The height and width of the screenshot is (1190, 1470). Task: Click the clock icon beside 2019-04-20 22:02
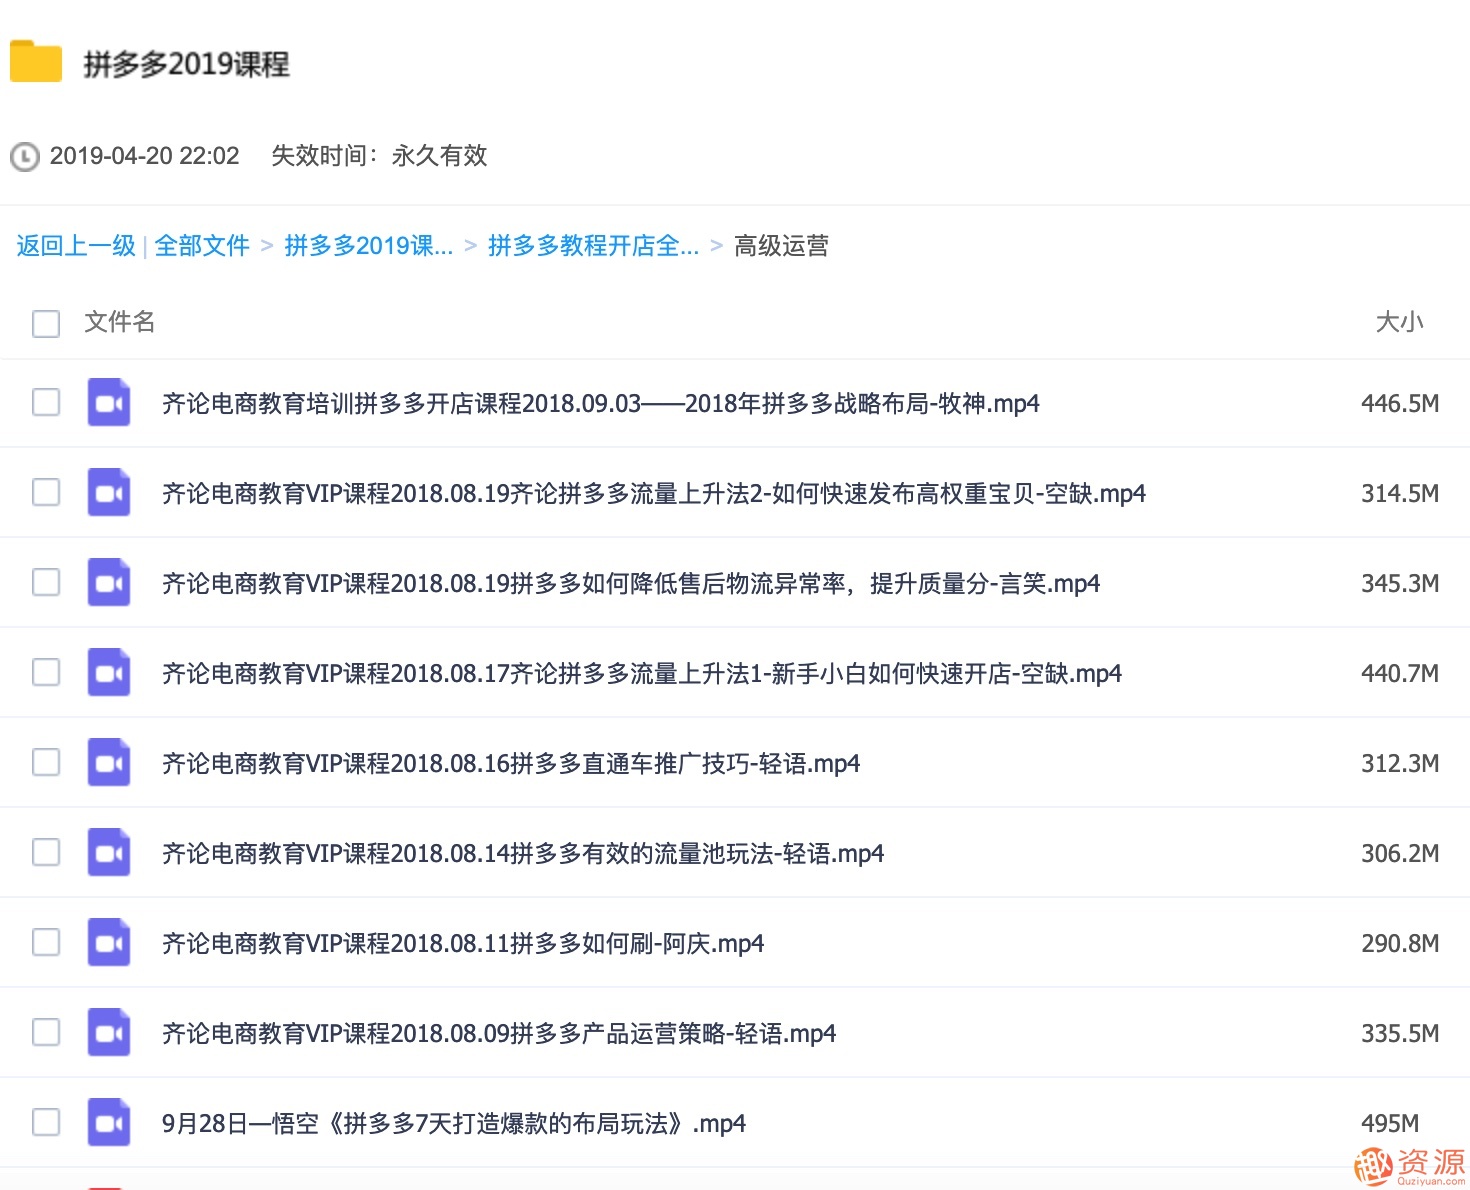[x=24, y=157]
